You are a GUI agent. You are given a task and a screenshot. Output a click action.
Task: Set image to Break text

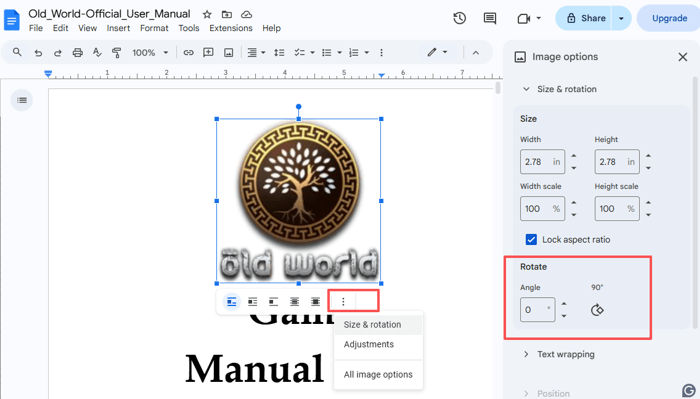coord(274,302)
